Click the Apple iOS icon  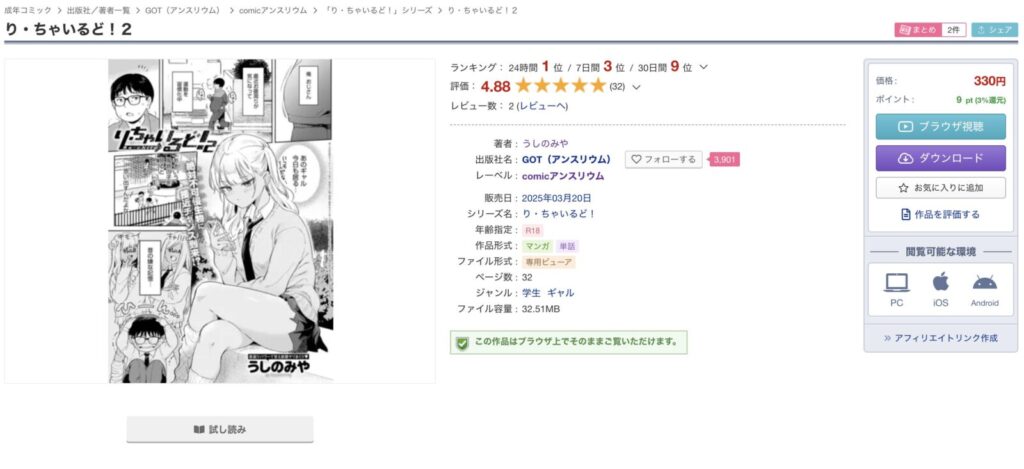tap(940, 282)
